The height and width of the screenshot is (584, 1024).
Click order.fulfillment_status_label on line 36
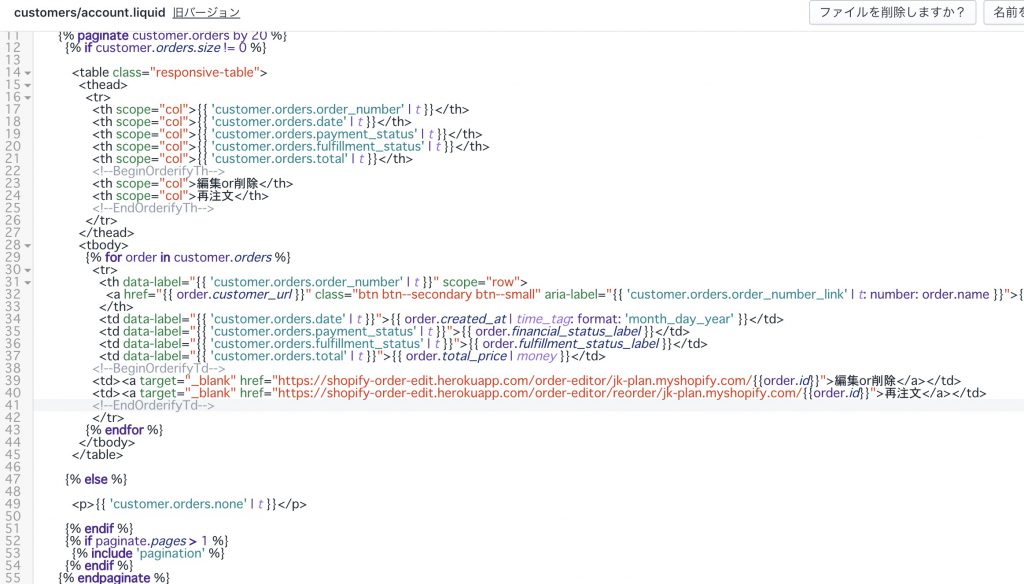[x=571, y=344]
